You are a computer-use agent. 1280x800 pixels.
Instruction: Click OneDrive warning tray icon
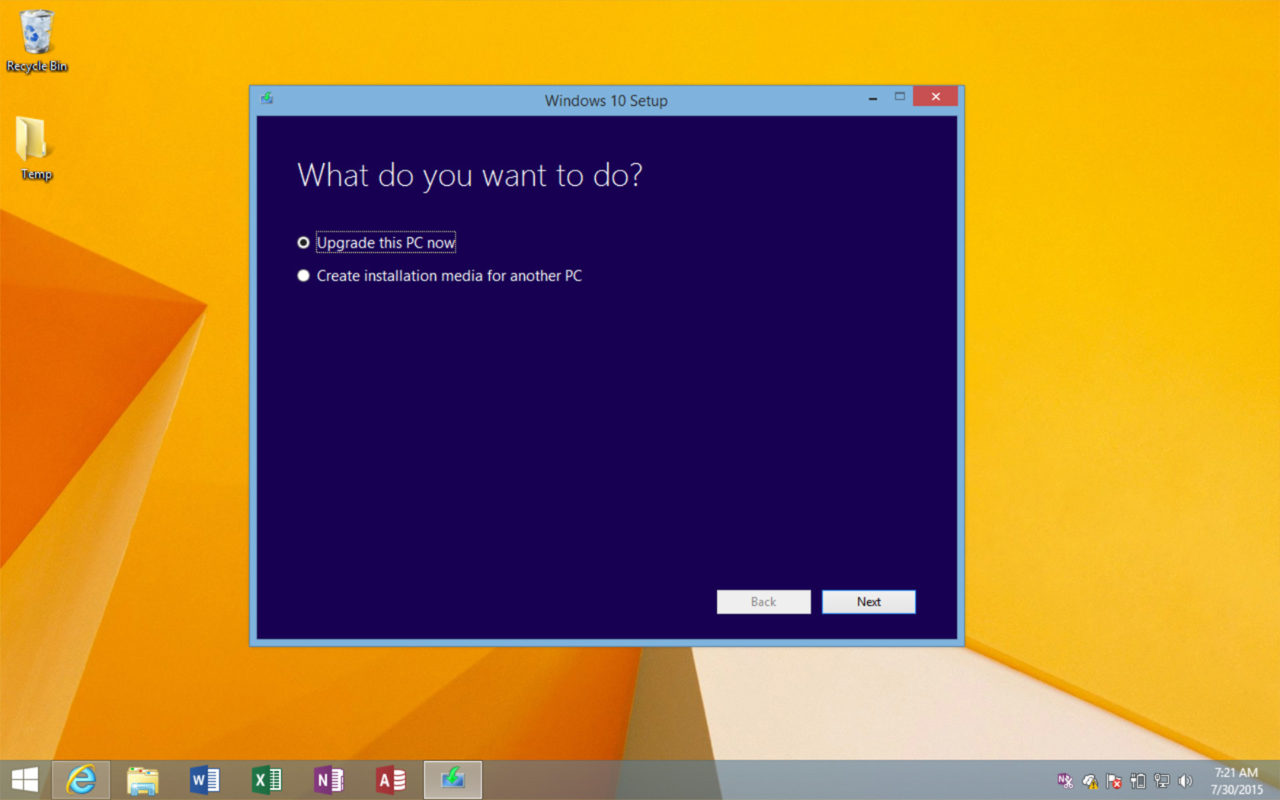point(1090,781)
